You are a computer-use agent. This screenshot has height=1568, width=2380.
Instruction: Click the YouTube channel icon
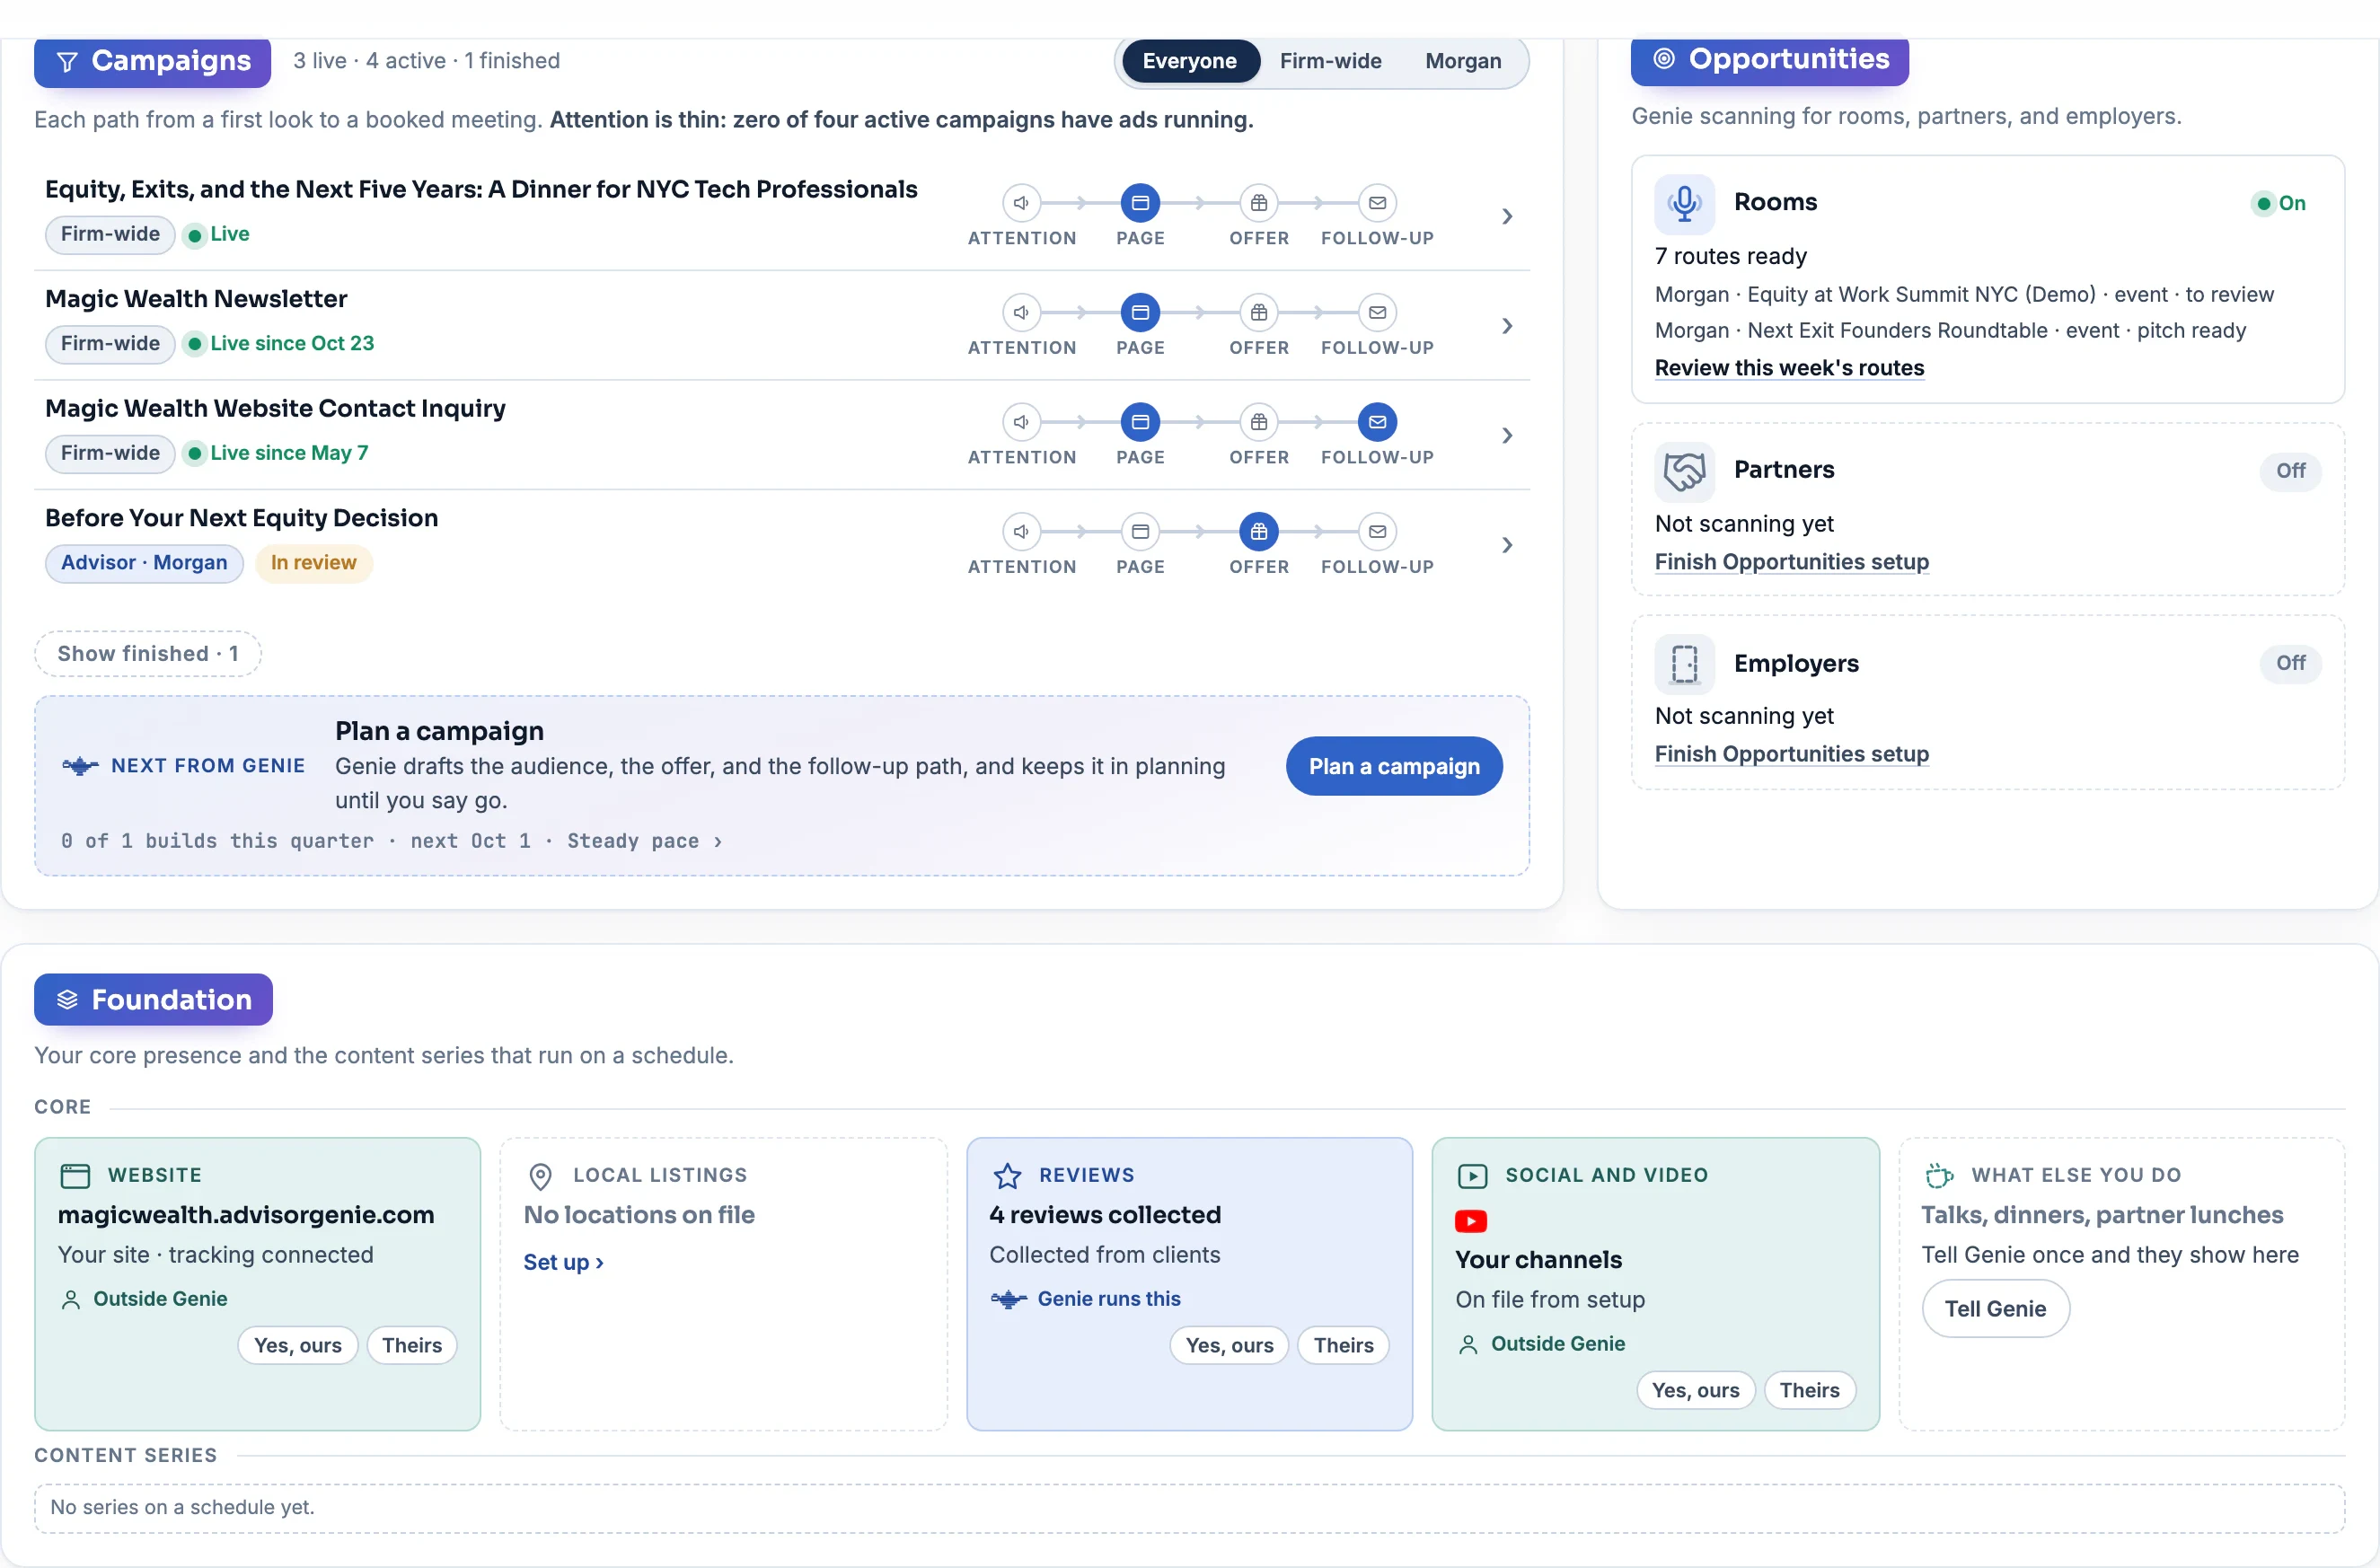tap(1471, 1221)
